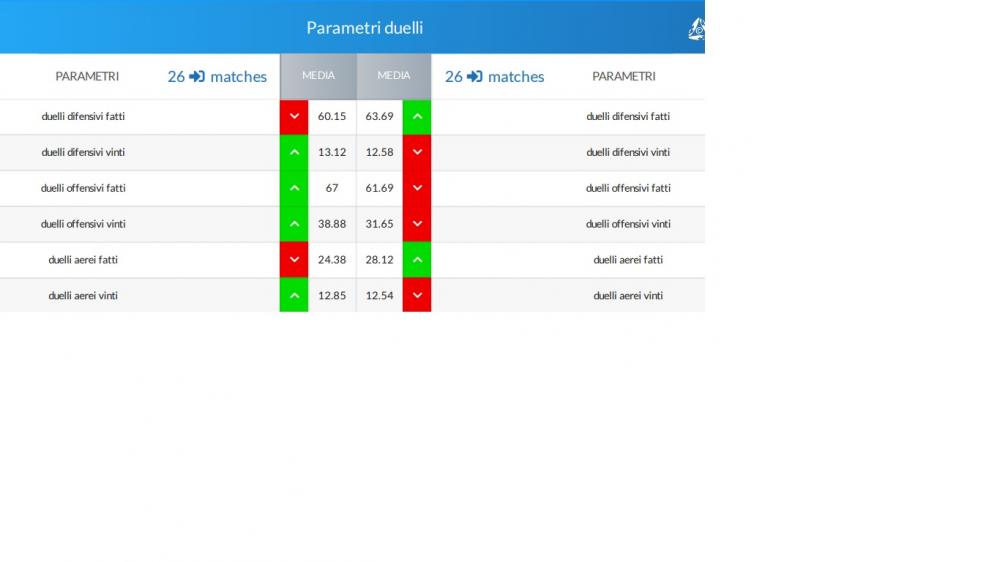Viewport: 1000px width, 562px height.
Task: Click right 'duelli offensivi vinti' label
Action: (x=628, y=224)
